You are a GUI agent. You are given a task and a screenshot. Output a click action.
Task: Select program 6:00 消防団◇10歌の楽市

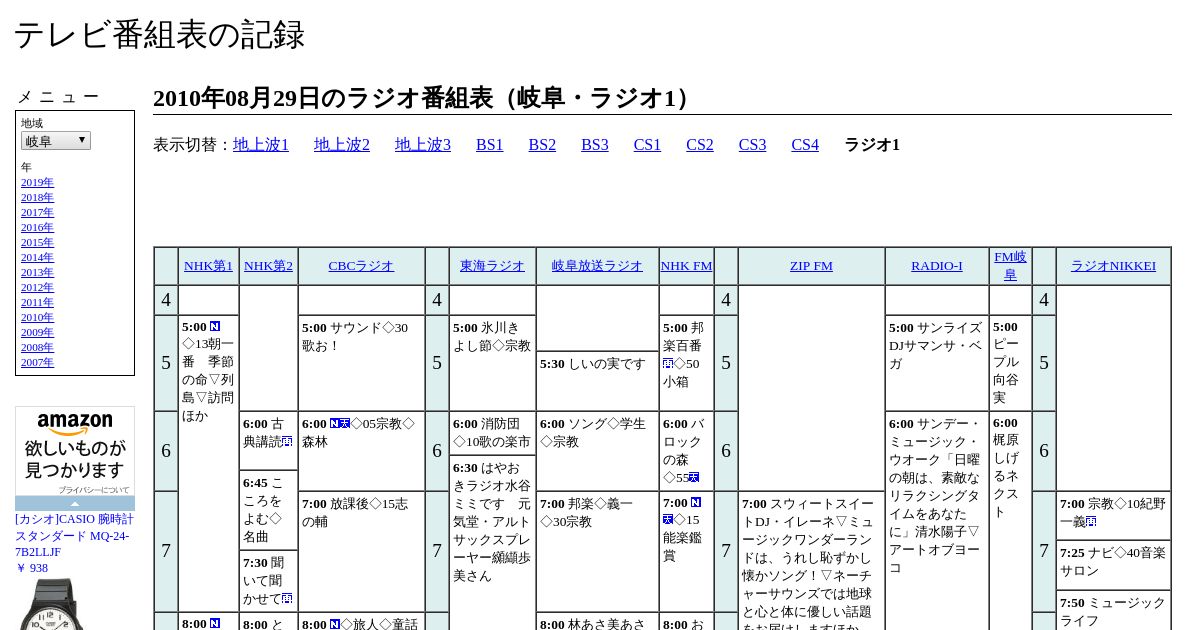(x=492, y=433)
